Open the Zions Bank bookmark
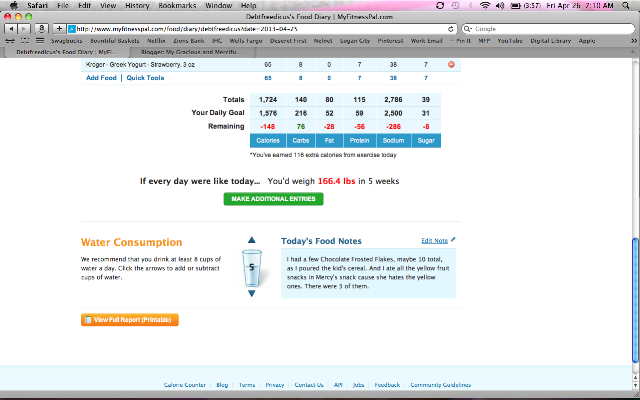The image size is (640, 400). [x=189, y=41]
